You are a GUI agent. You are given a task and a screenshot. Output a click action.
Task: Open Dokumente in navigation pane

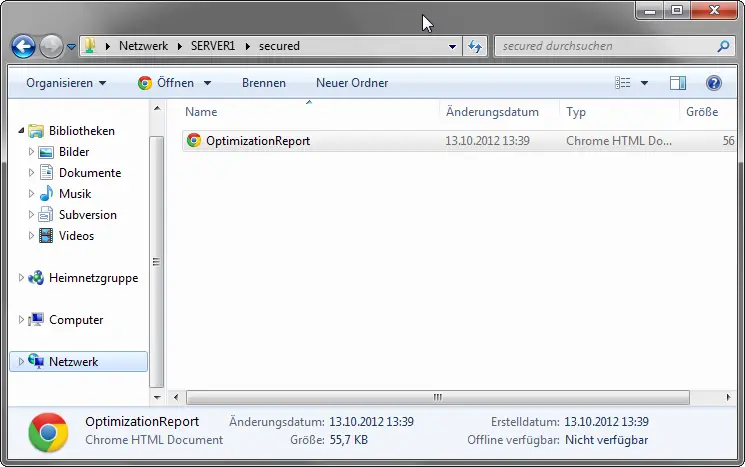point(90,172)
